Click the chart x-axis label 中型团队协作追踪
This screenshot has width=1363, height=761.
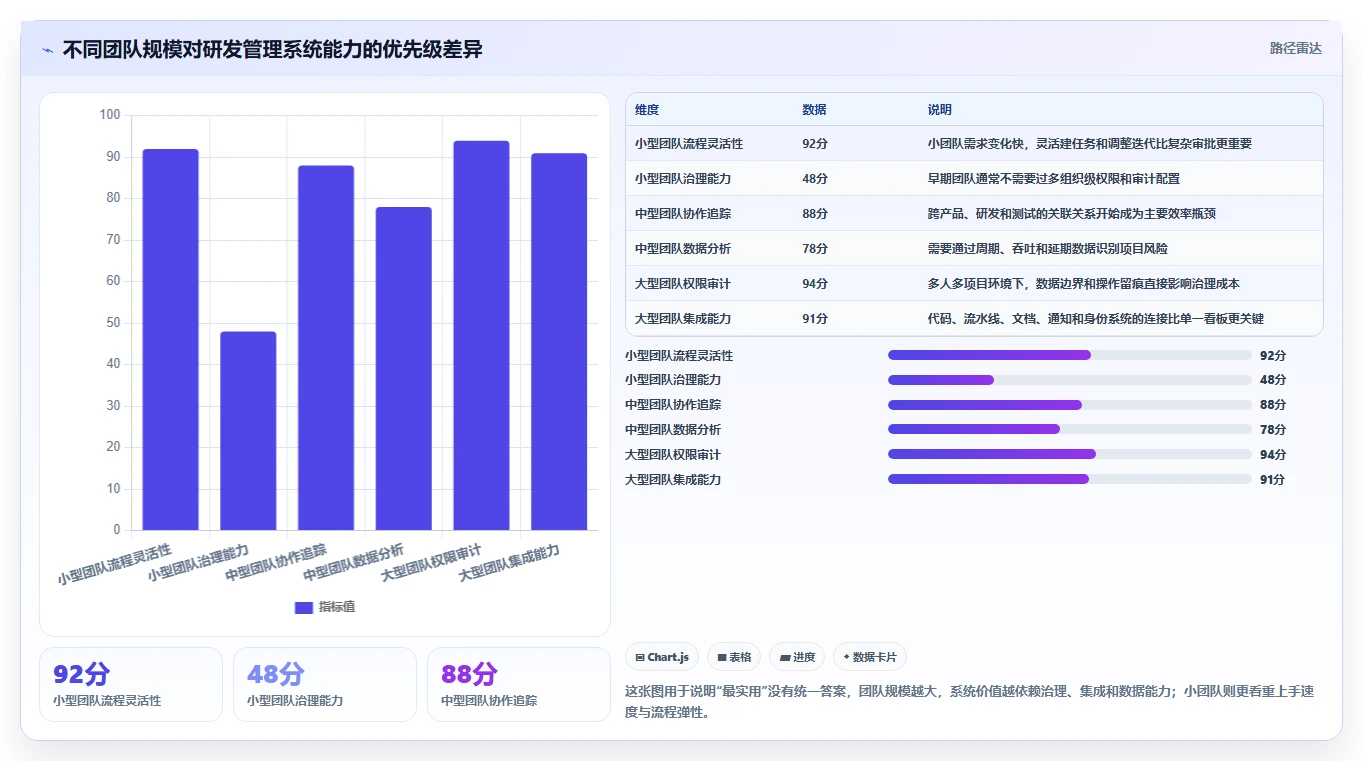pyautogui.click(x=276, y=562)
